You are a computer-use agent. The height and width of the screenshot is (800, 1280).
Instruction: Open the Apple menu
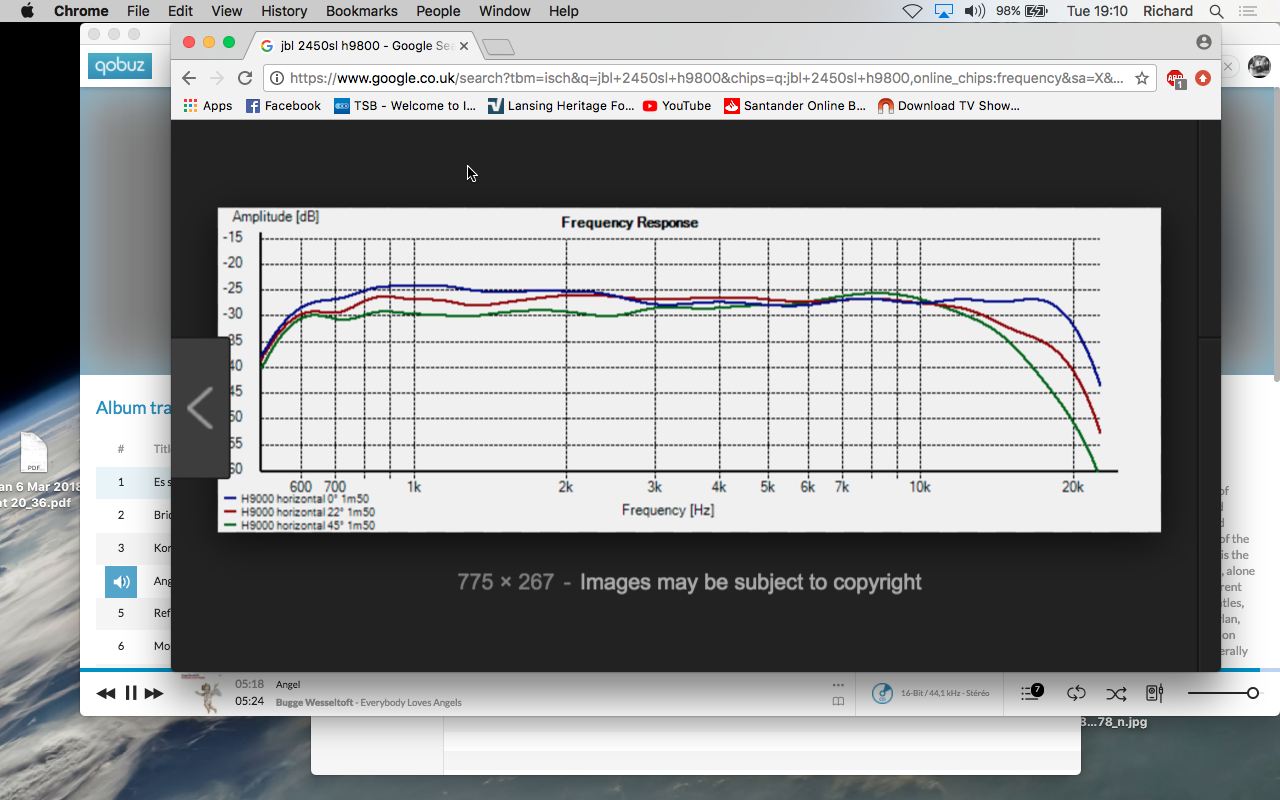27,11
